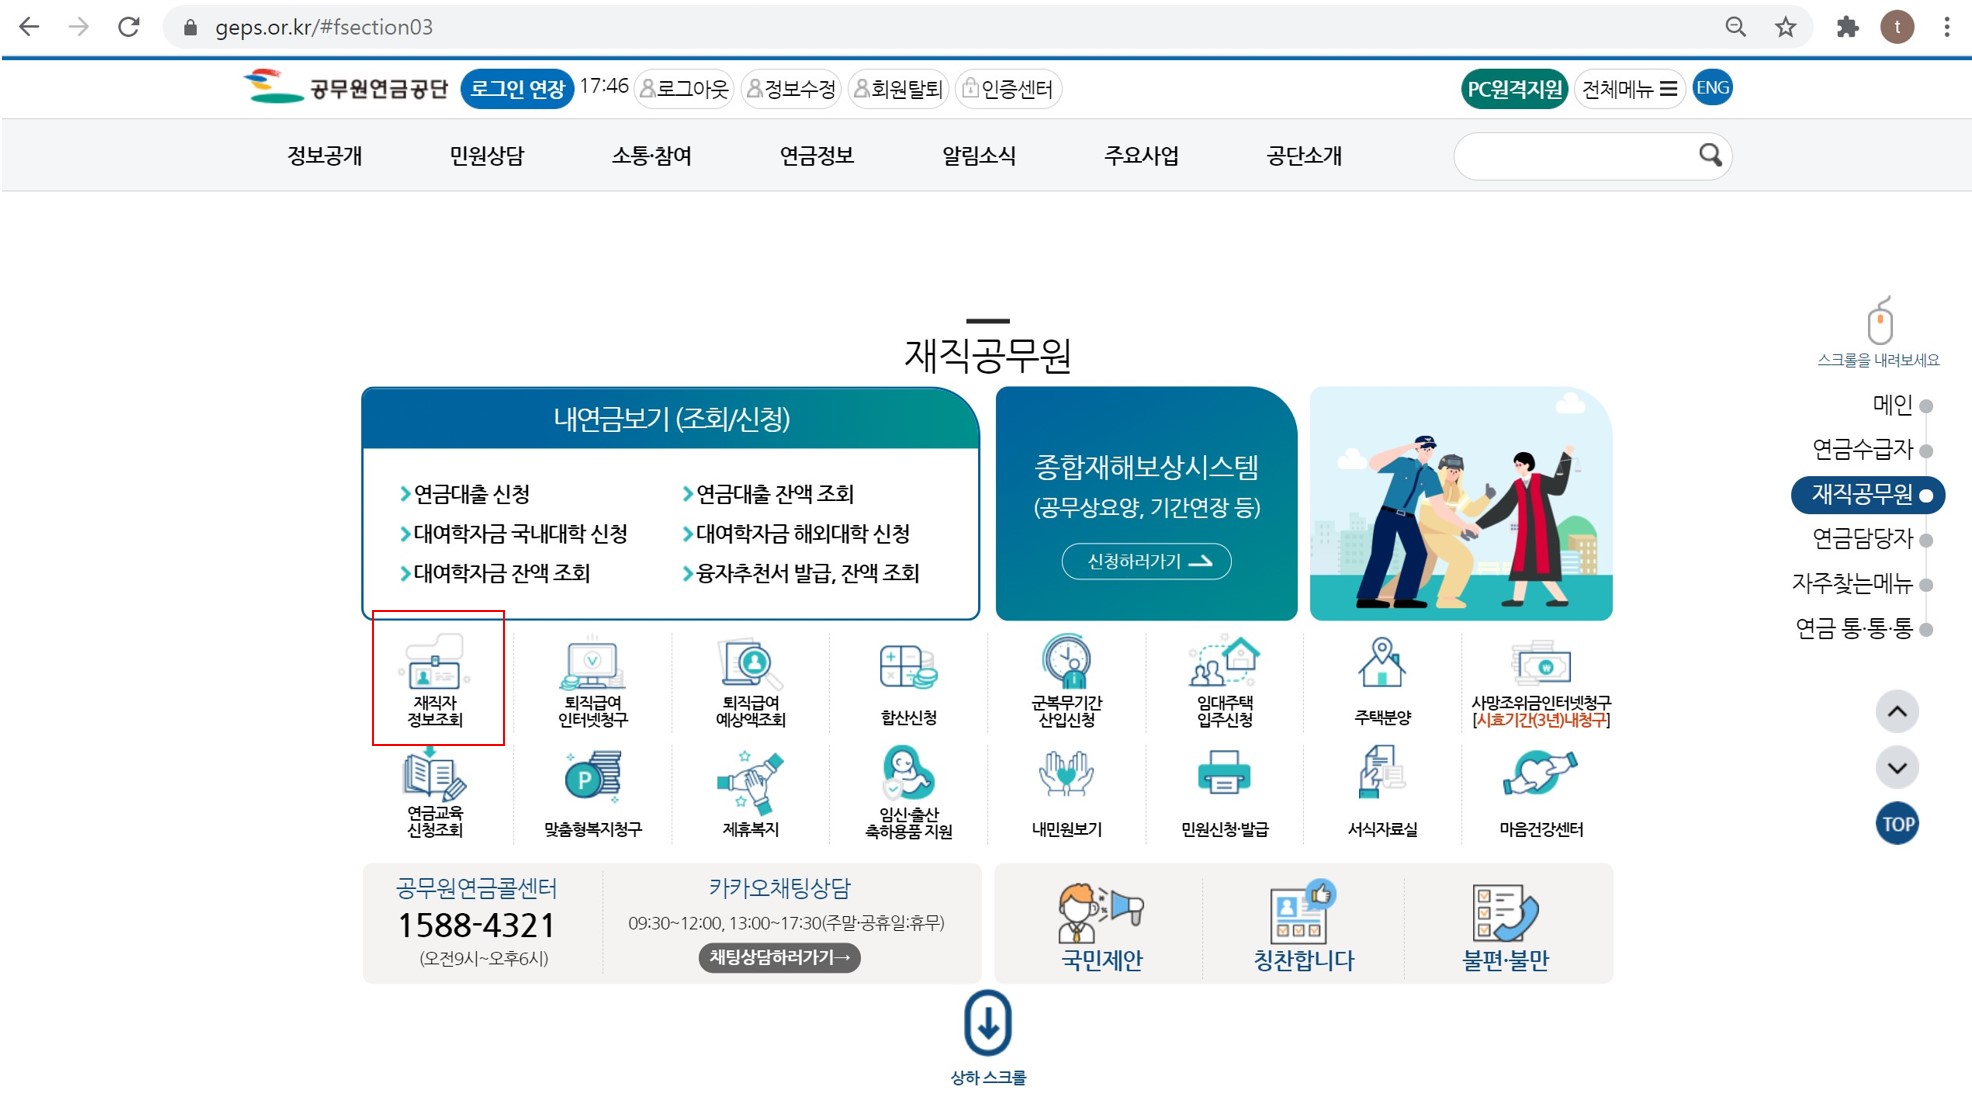Open the 연금정보 menu
This screenshot has height=1100, width=1972.
[x=816, y=156]
